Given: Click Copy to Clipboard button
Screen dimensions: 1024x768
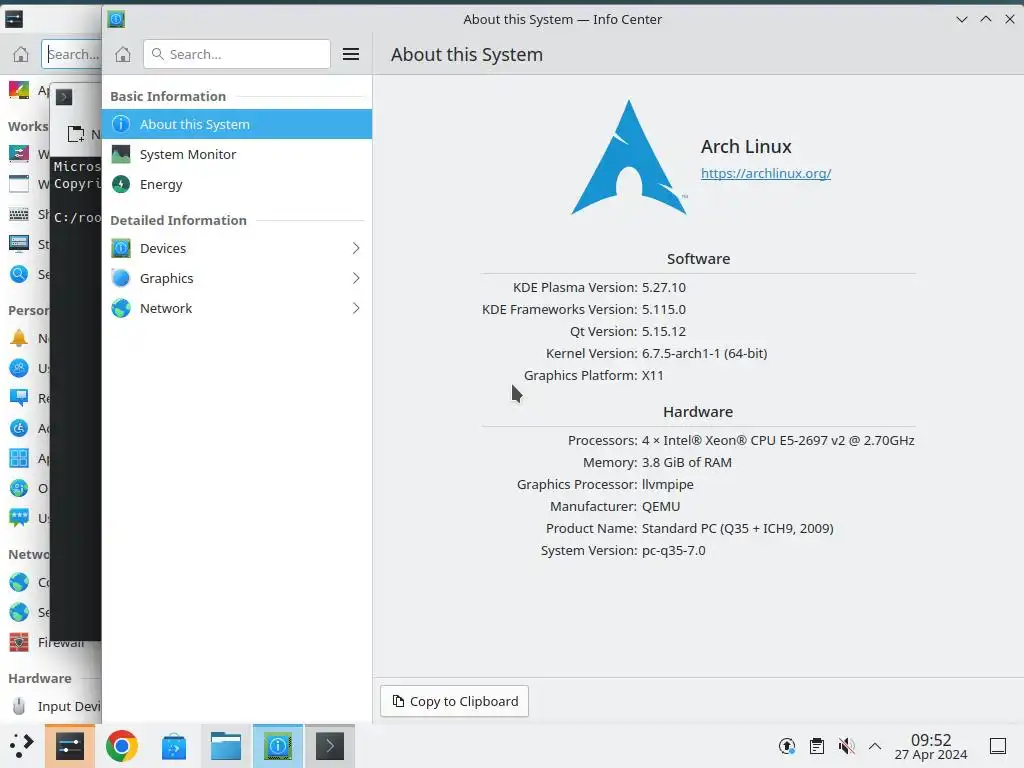Looking at the screenshot, I should (455, 701).
